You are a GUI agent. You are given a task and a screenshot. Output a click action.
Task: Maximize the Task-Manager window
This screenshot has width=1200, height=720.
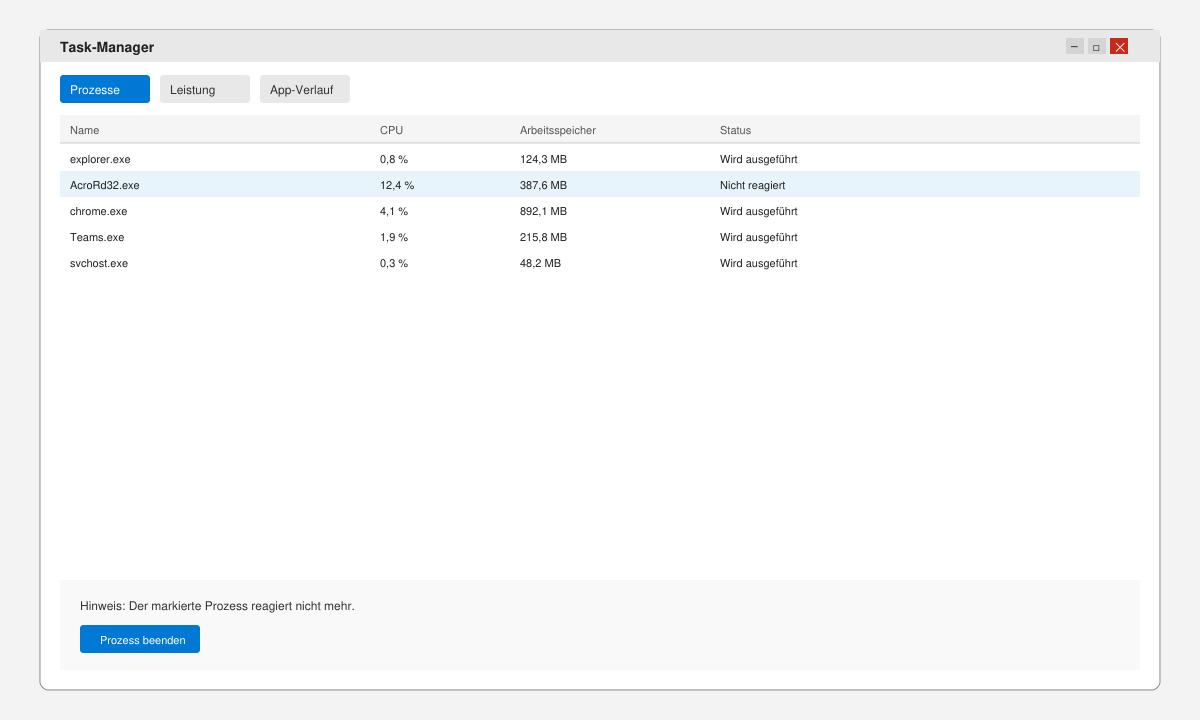pos(1097,46)
